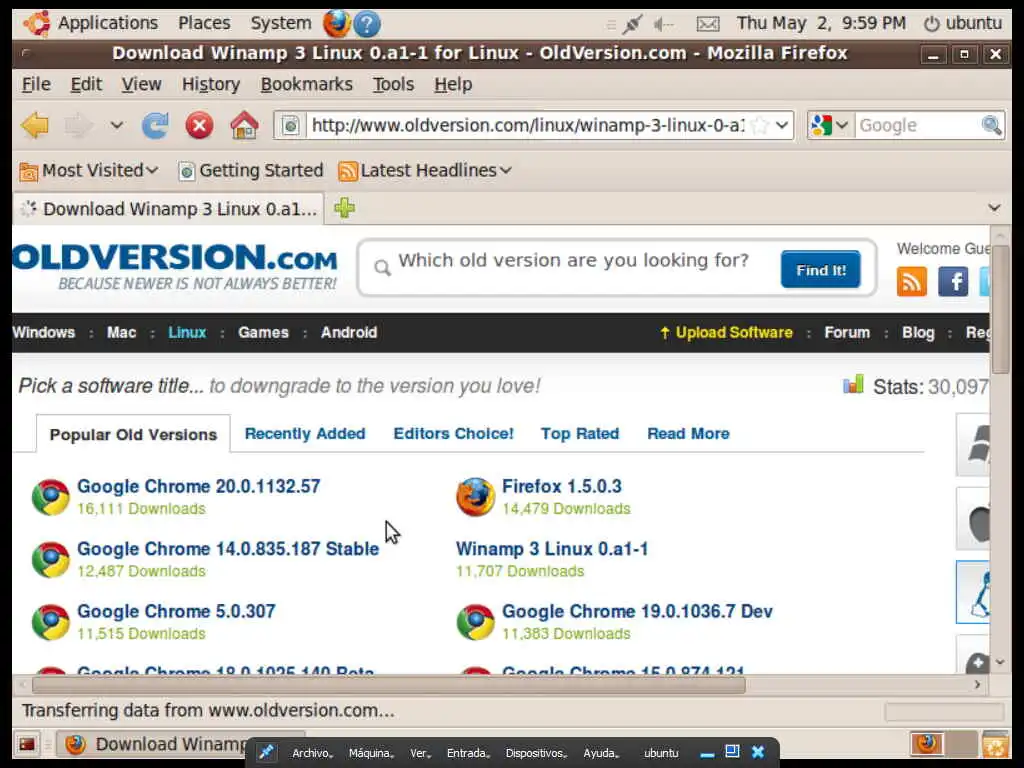Open the OldVersion Facebook icon
The width and height of the screenshot is (1024, 768).
coord(953,282)
